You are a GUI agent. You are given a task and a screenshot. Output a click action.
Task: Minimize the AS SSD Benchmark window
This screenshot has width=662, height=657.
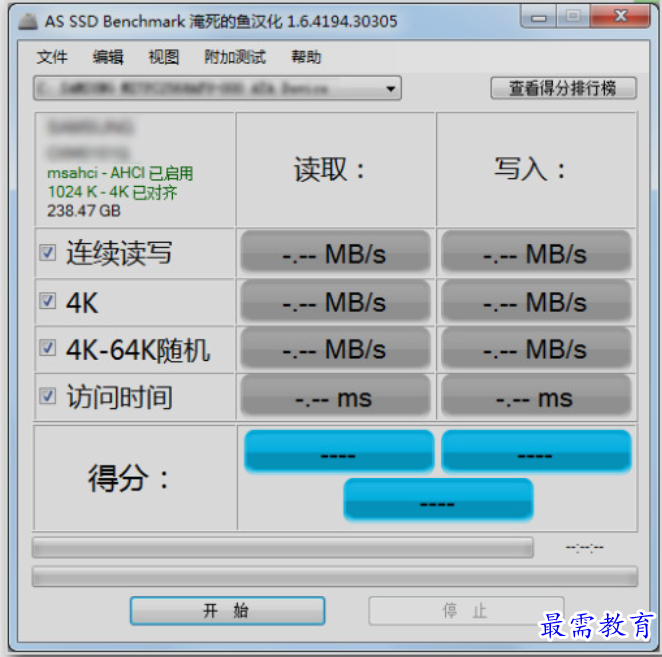539,17
